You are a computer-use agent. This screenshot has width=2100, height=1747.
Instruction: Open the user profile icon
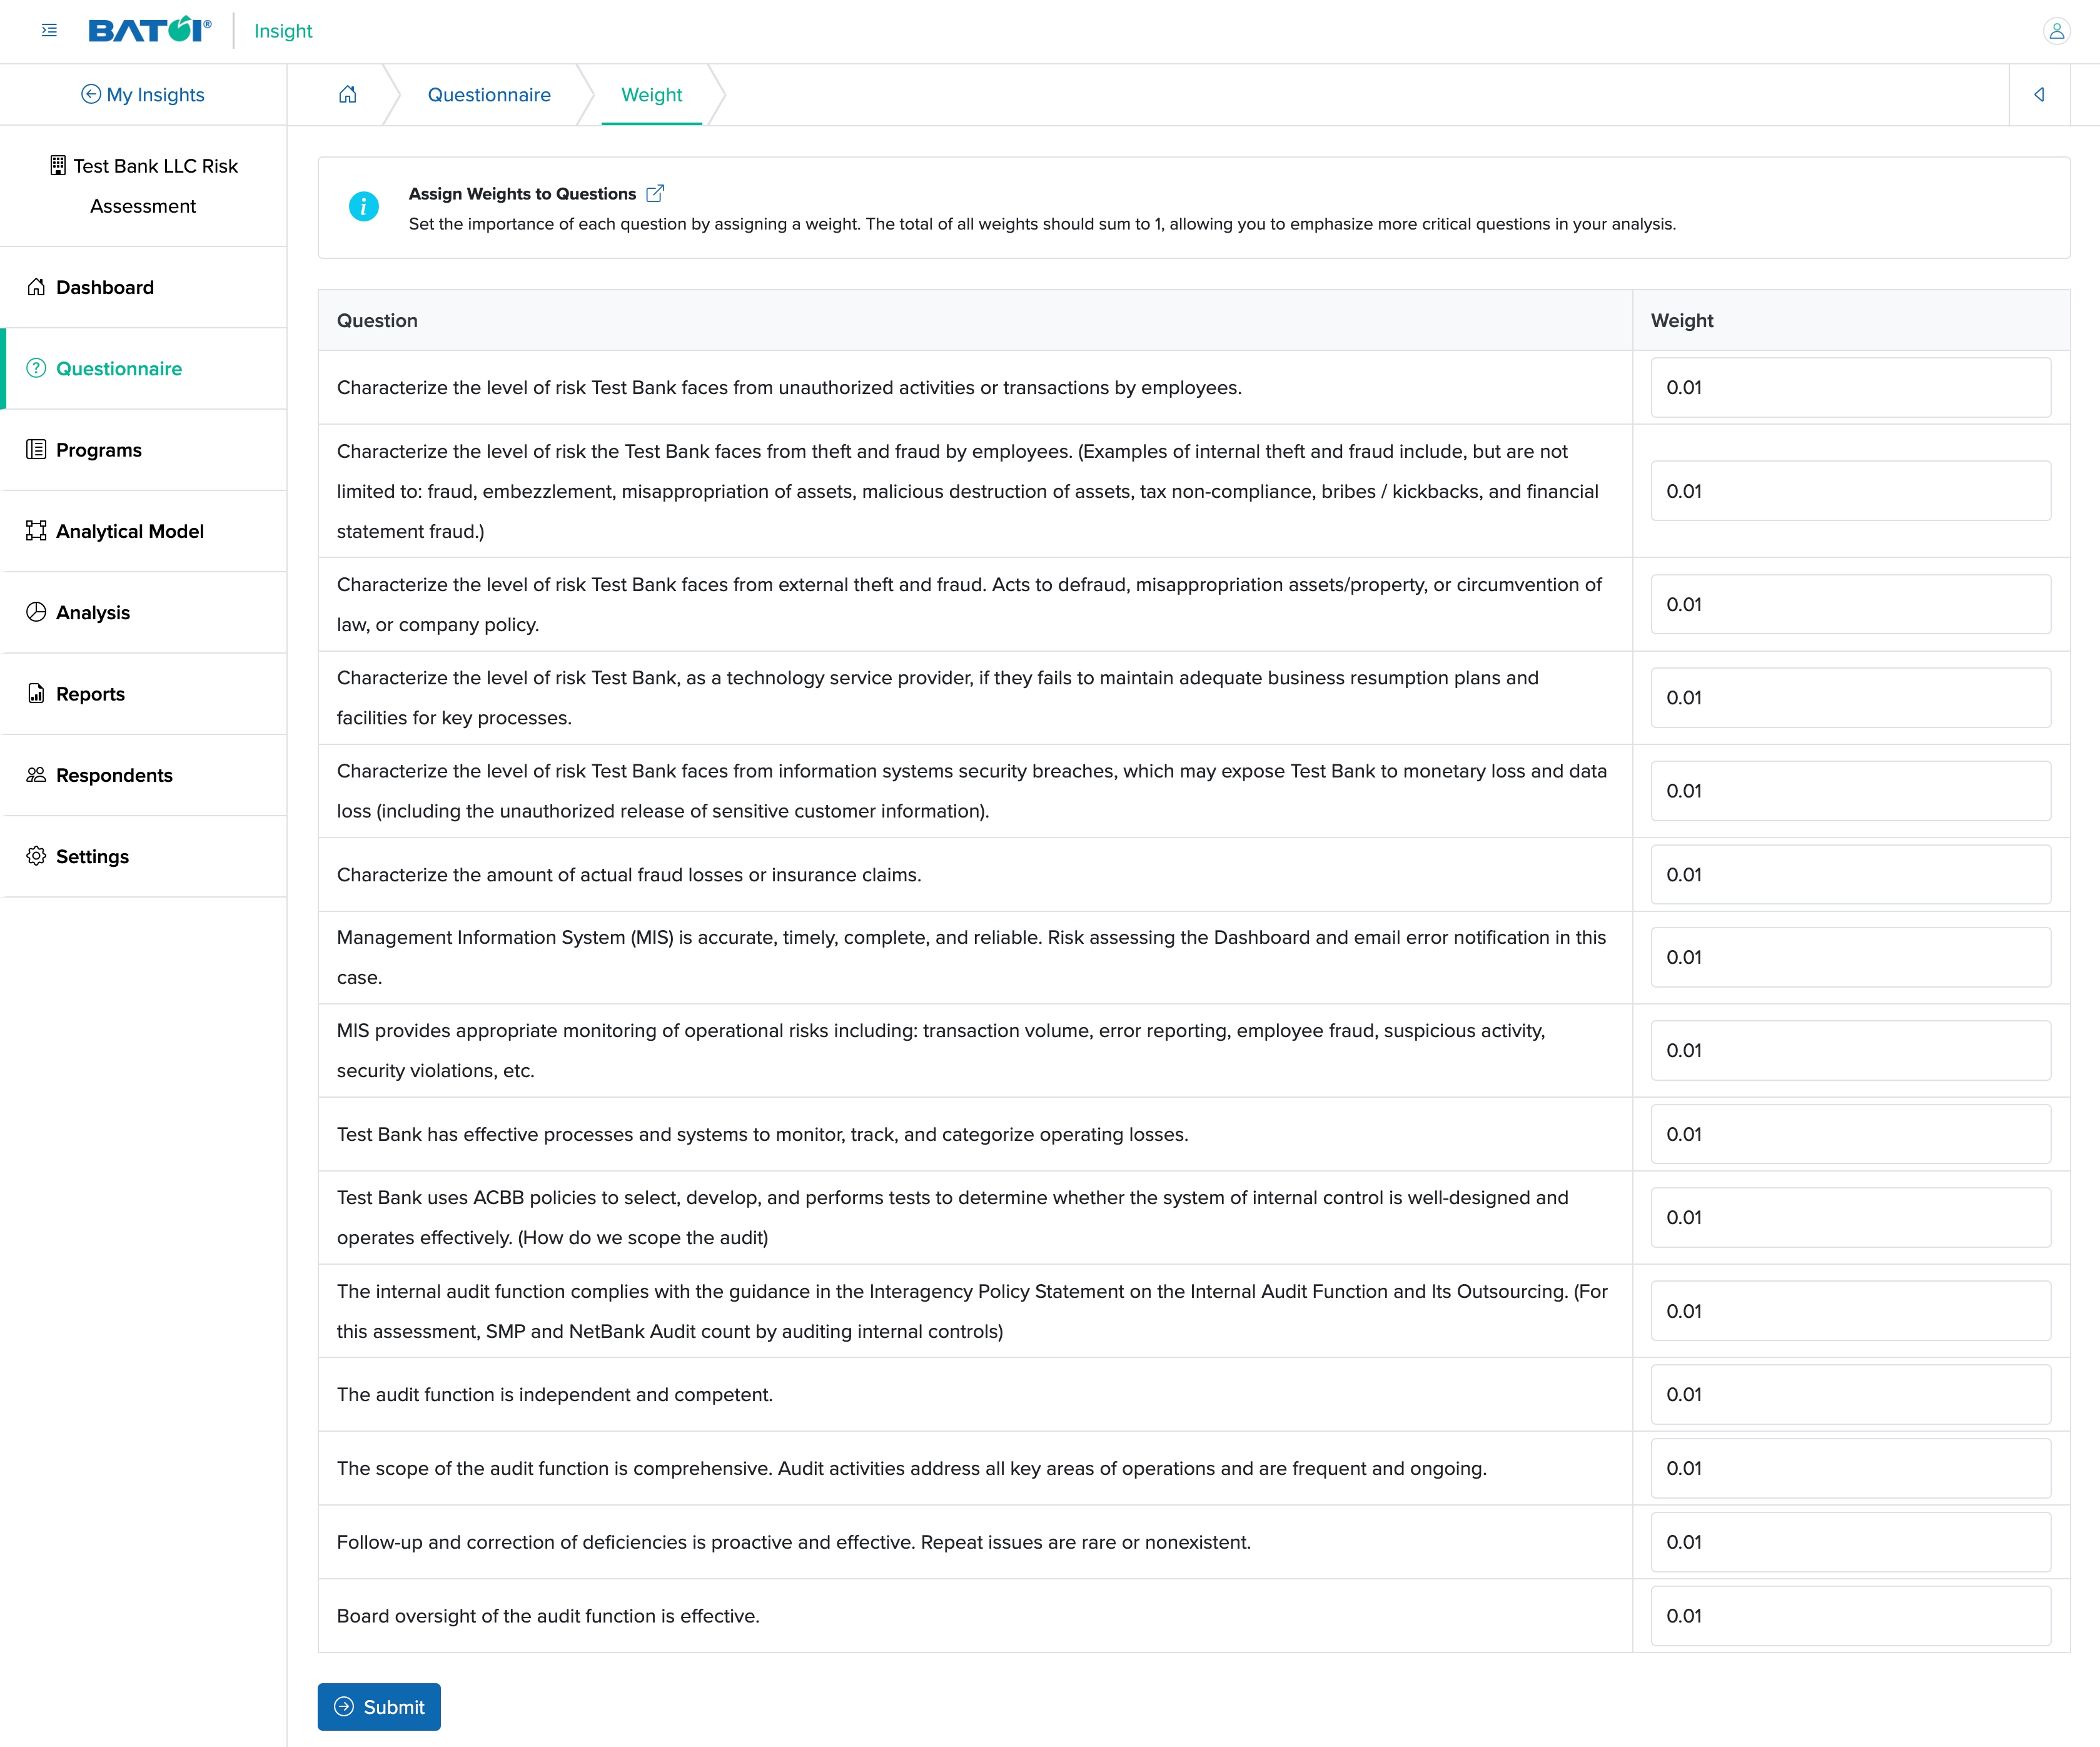2056,31
